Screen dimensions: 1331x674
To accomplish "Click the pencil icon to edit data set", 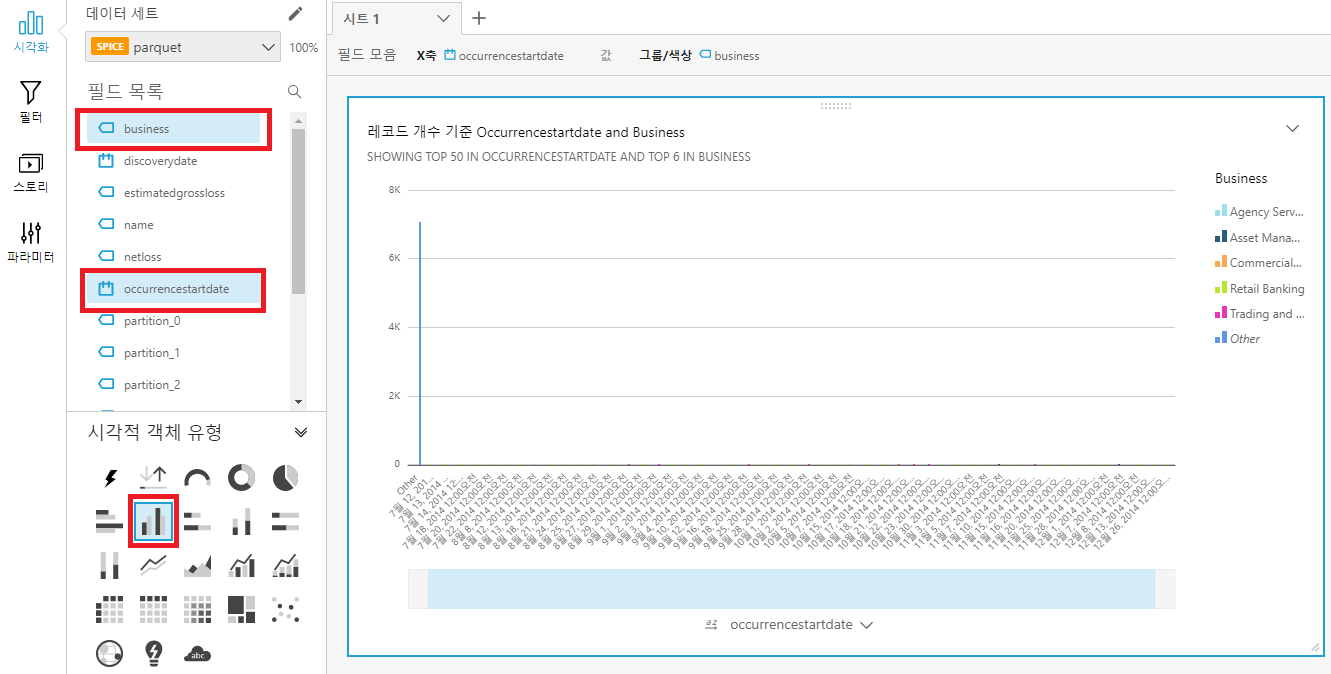I will point(295,14).
